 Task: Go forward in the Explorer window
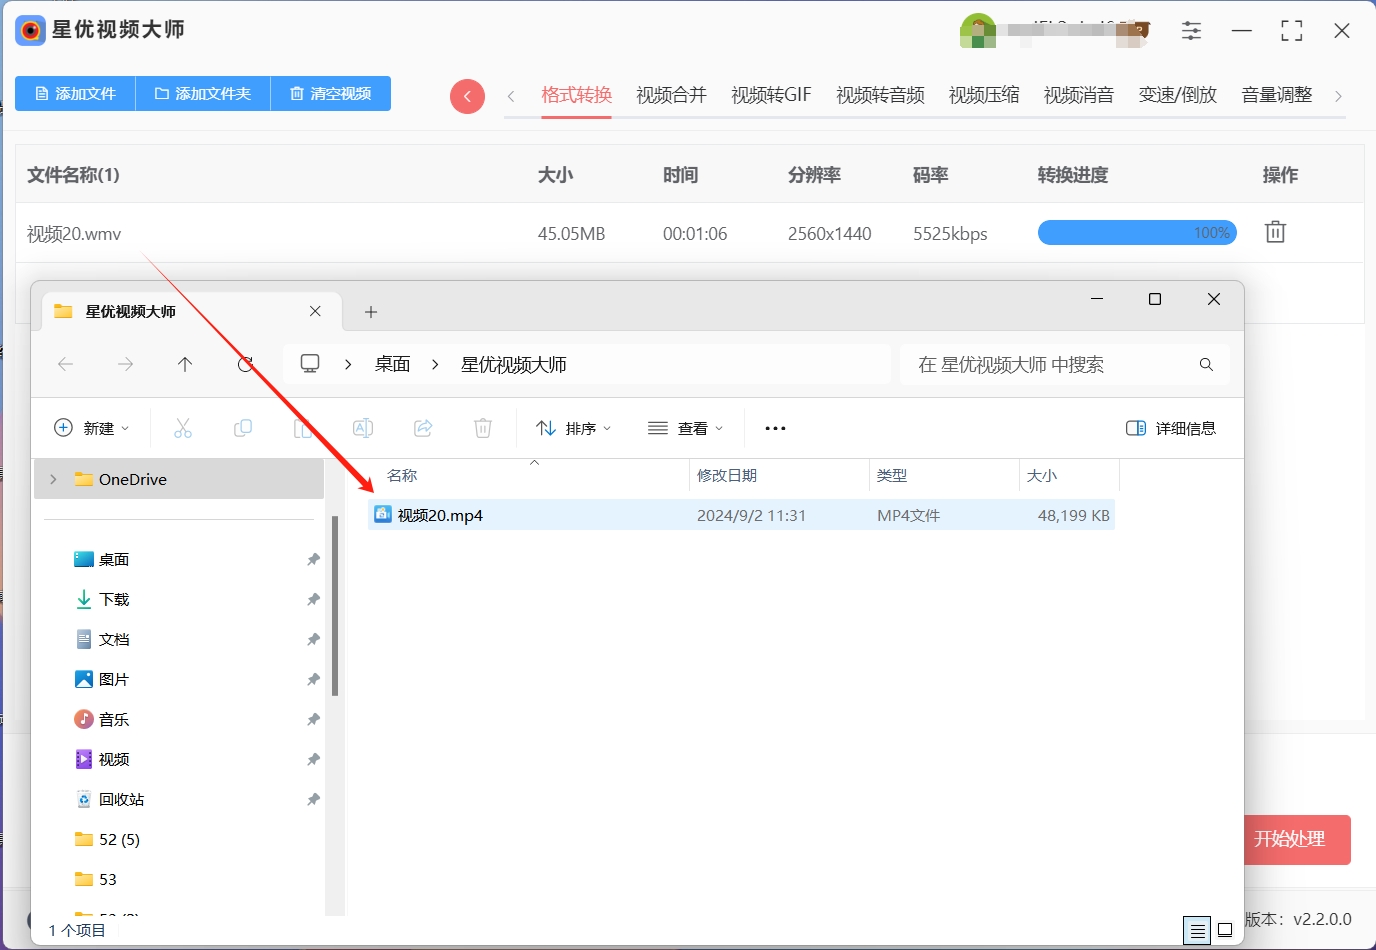pos(125,364)
